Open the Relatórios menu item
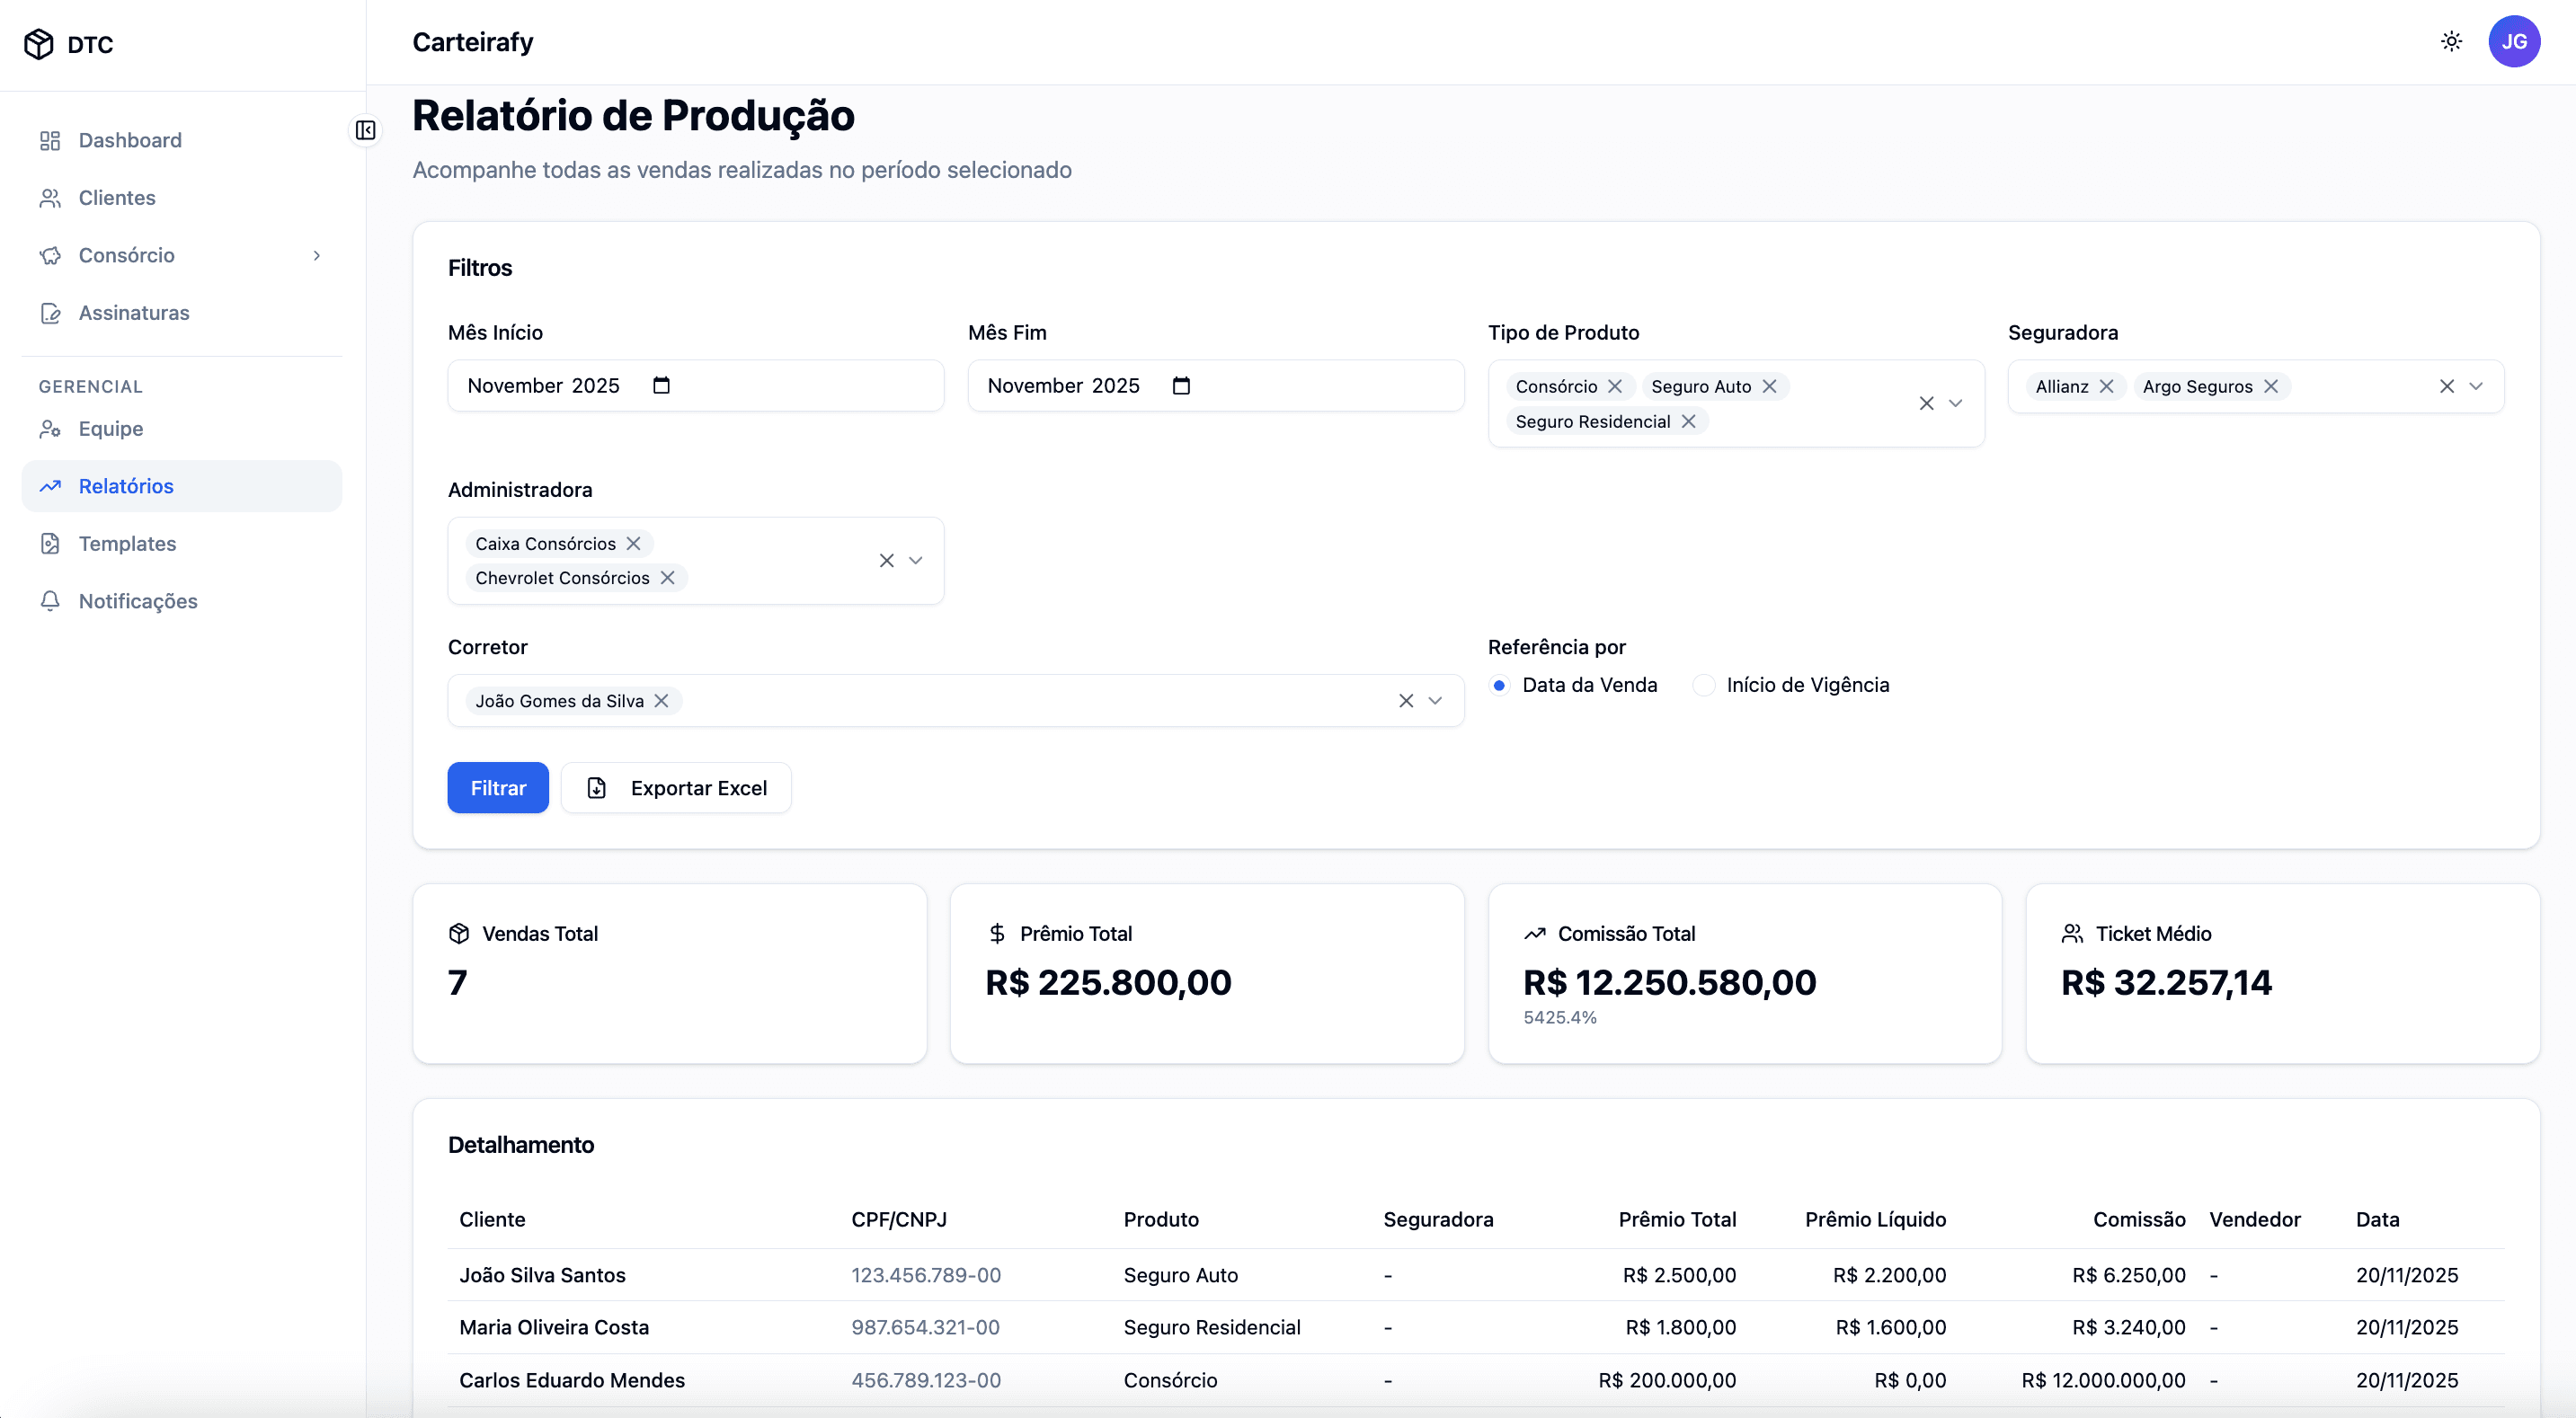Viewport: 2576px width, 1418px height. pos(126,486)
